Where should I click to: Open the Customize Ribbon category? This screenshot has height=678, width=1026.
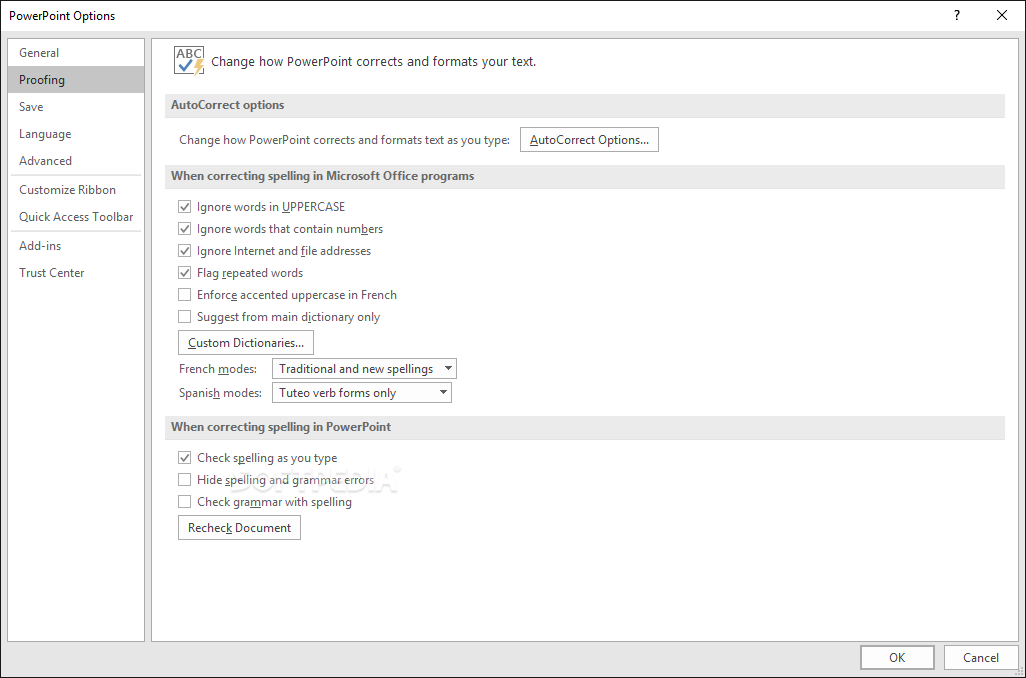[x=76, y=190]
